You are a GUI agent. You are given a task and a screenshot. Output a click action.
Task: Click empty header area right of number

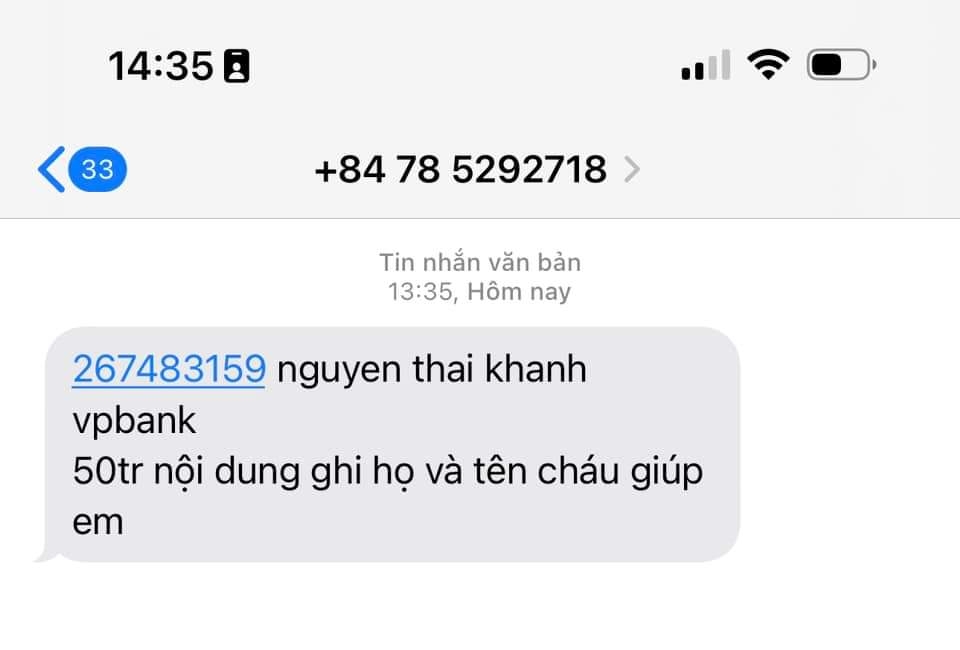(x=796, y=170)
